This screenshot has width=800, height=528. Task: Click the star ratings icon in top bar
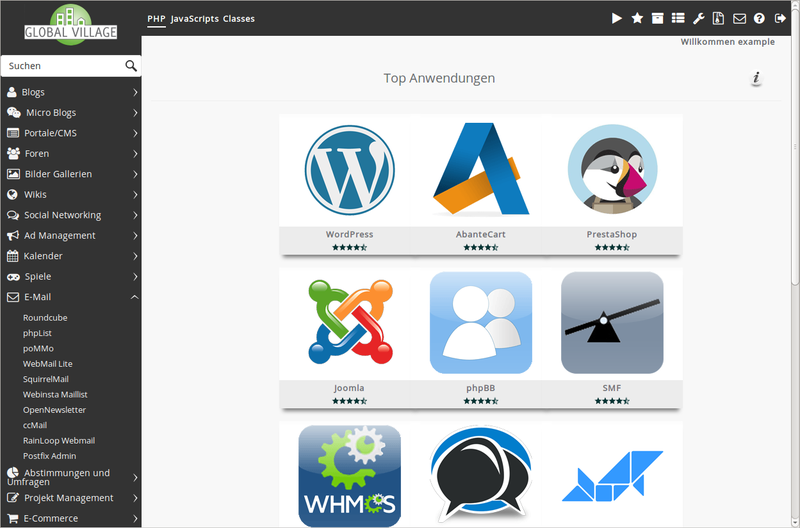637,18
